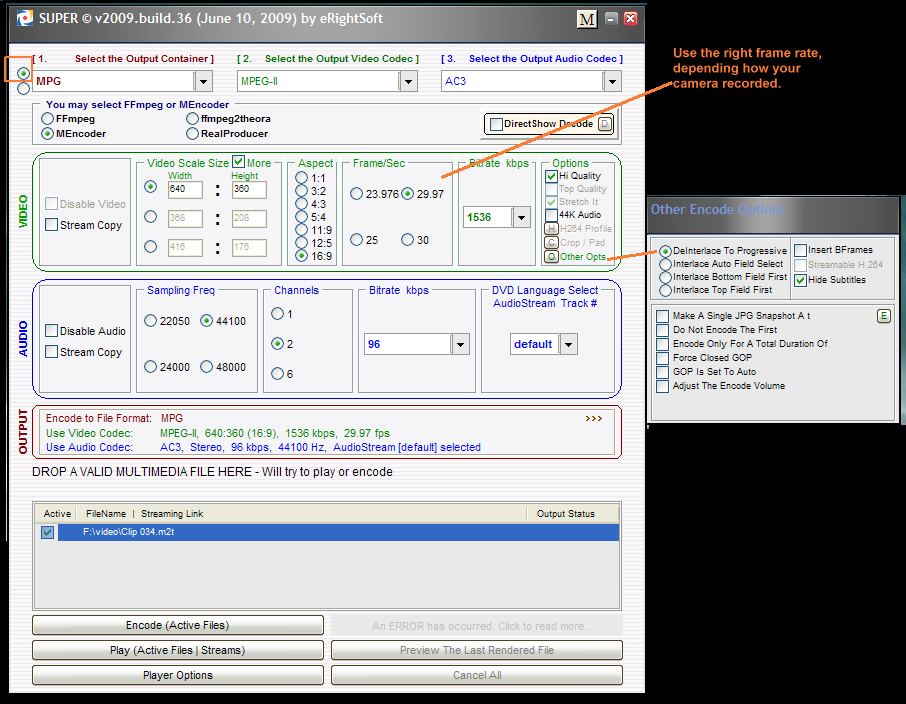Set frame rate to 29.97
This screenshot has width=906, height=704.
pos(408,194)
